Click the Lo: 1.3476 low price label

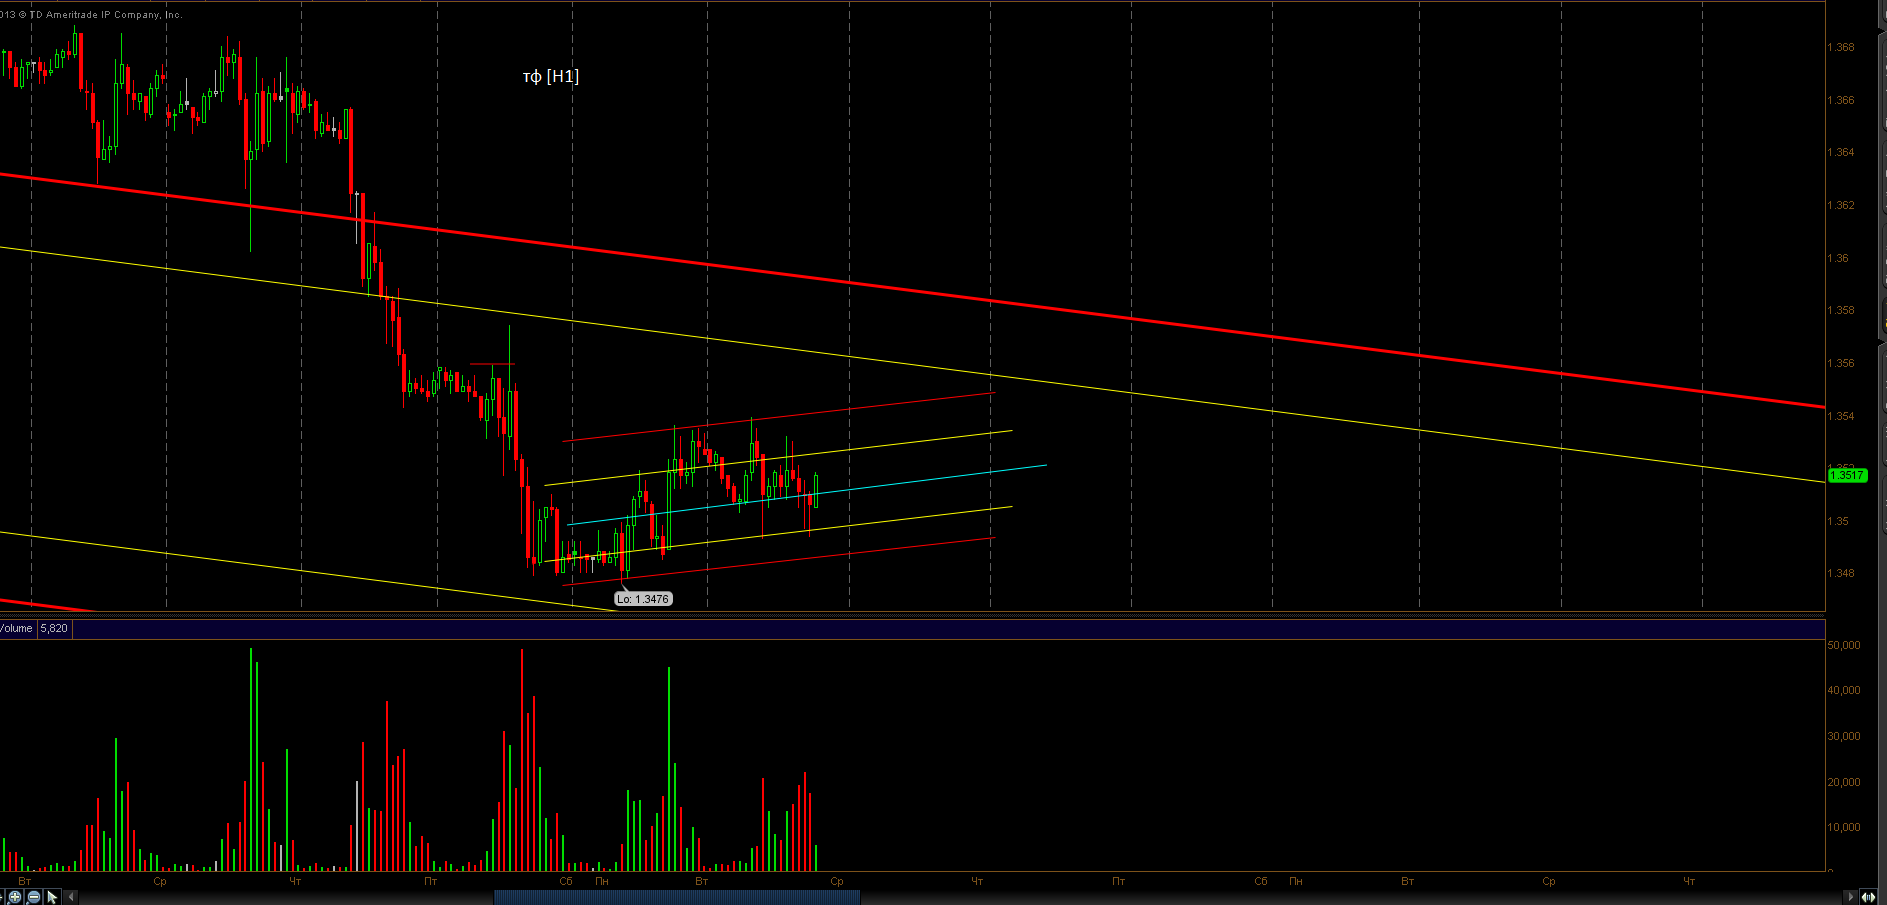tap(643, 599)
